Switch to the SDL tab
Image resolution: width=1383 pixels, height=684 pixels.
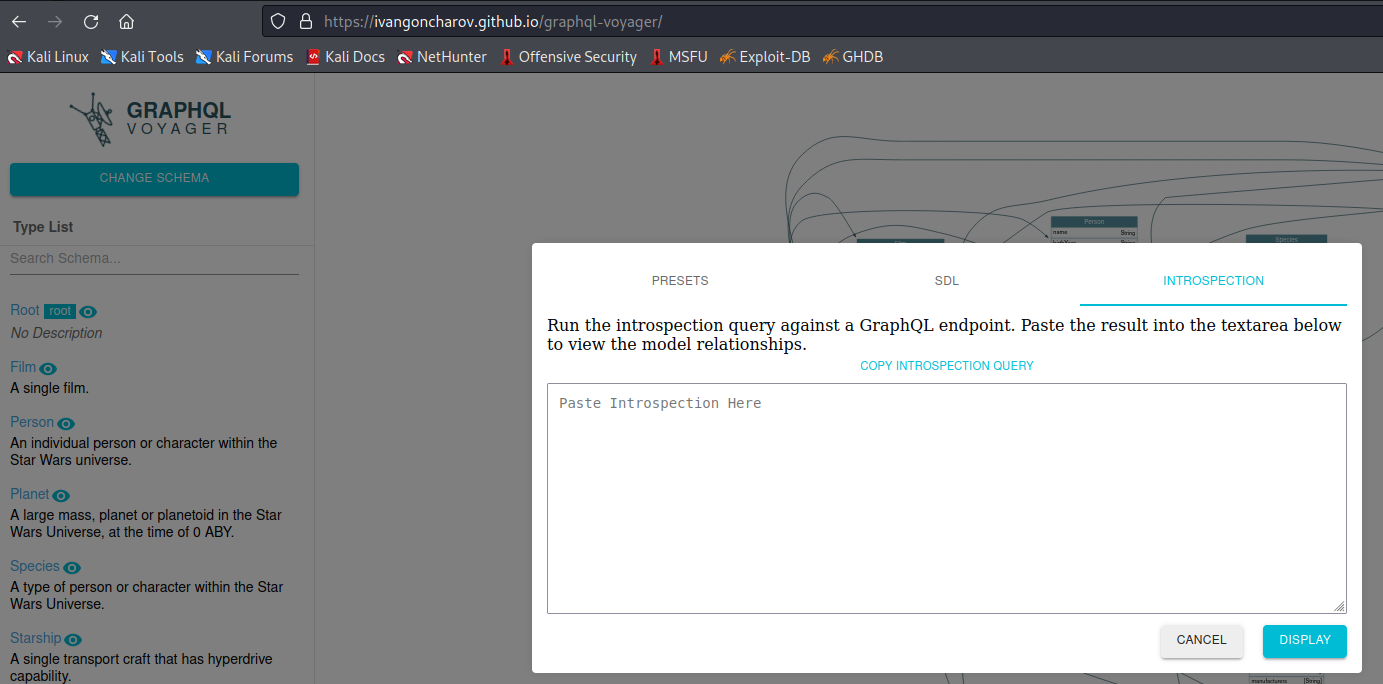coord(946,281)
